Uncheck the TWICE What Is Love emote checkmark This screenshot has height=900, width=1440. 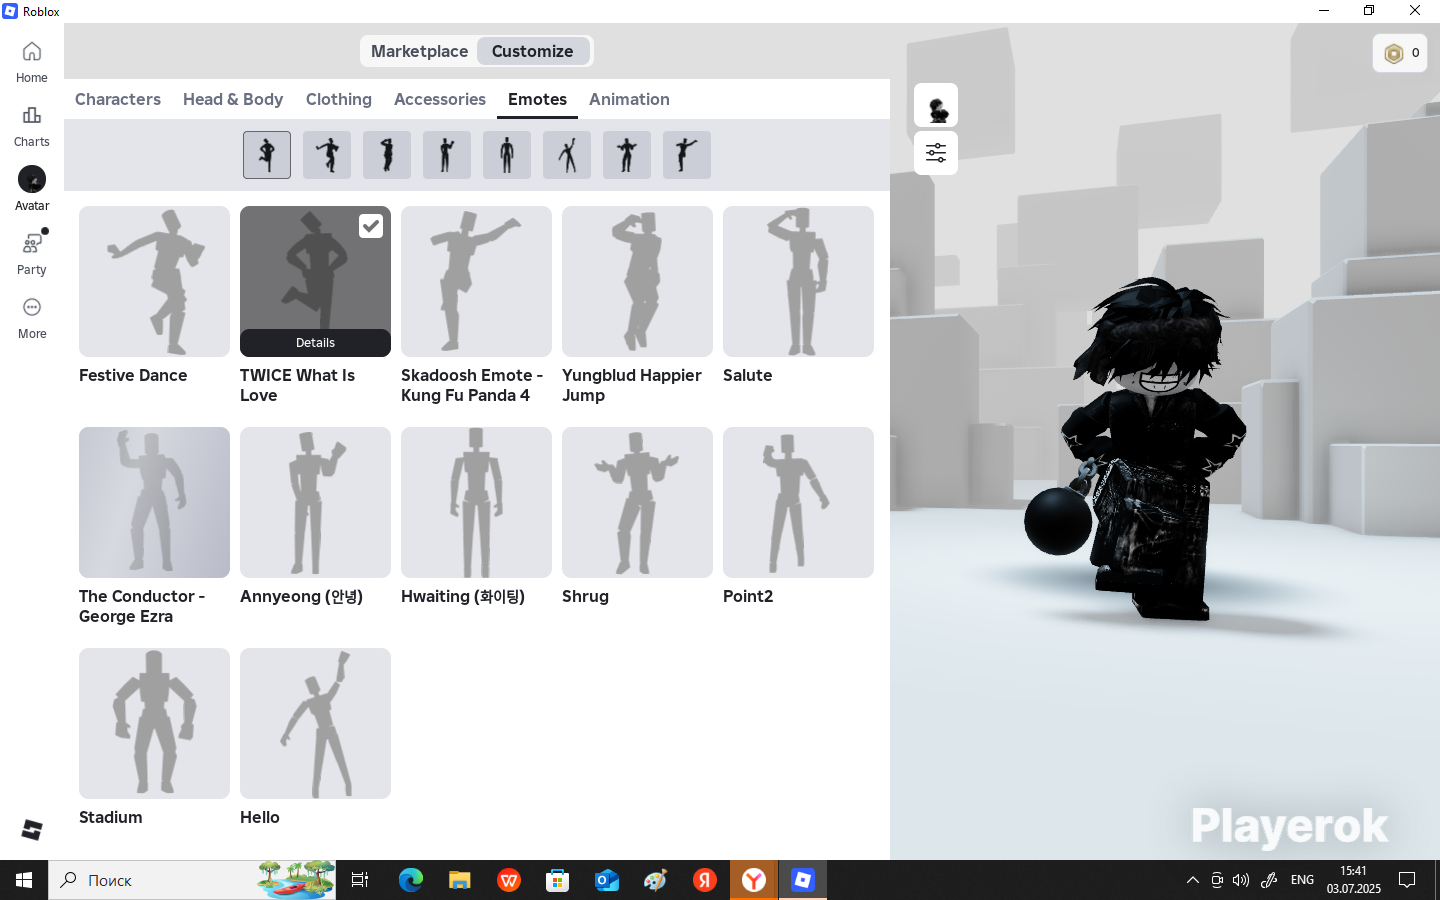click(371, 226)
